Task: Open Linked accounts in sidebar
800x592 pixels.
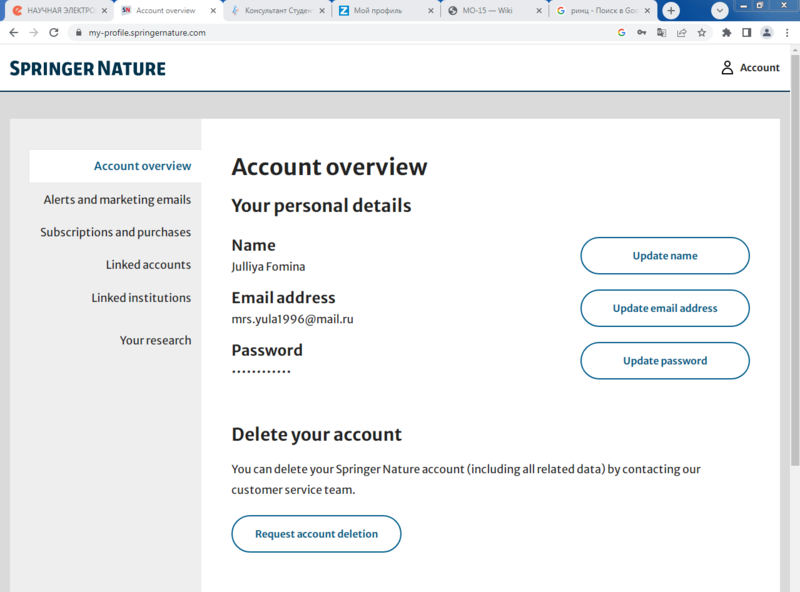Action: click(148, 265)
